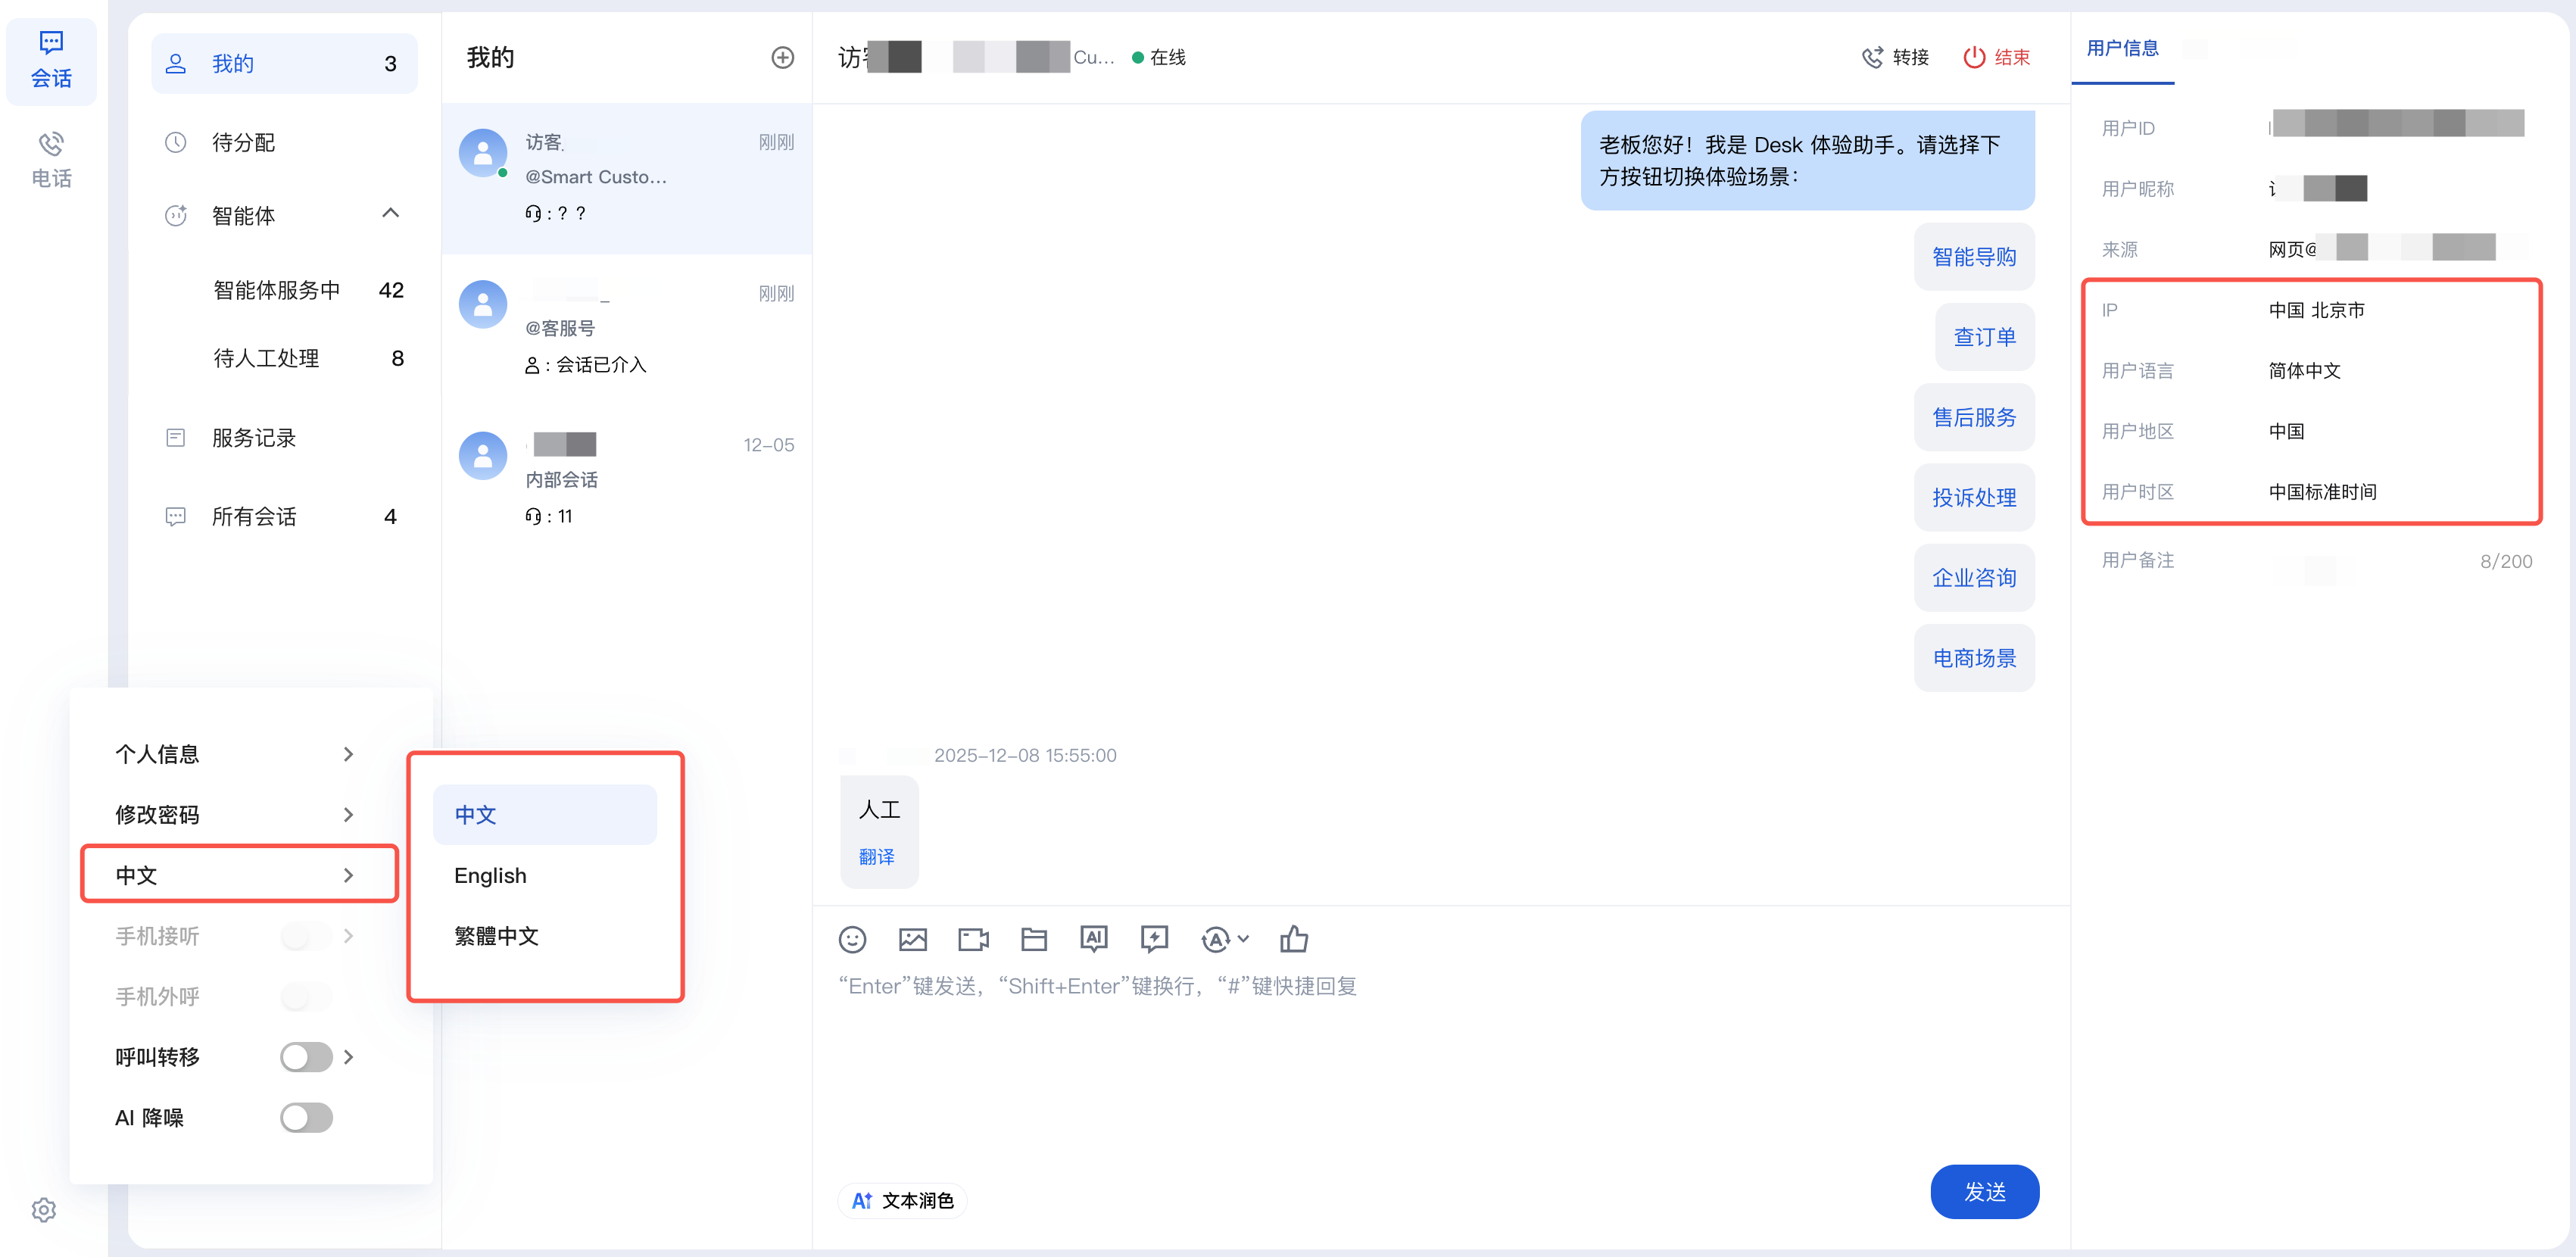Select English in the language menu

[x=490, y=875]
